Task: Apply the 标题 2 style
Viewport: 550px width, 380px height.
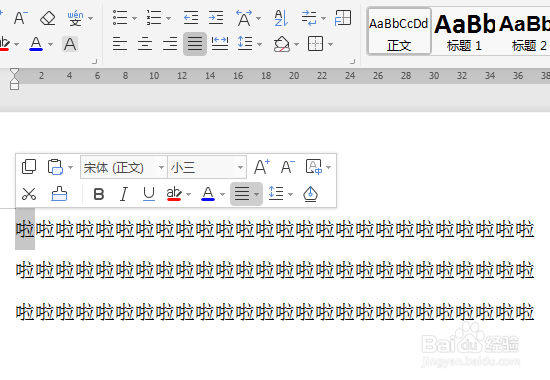Action: 524,32
